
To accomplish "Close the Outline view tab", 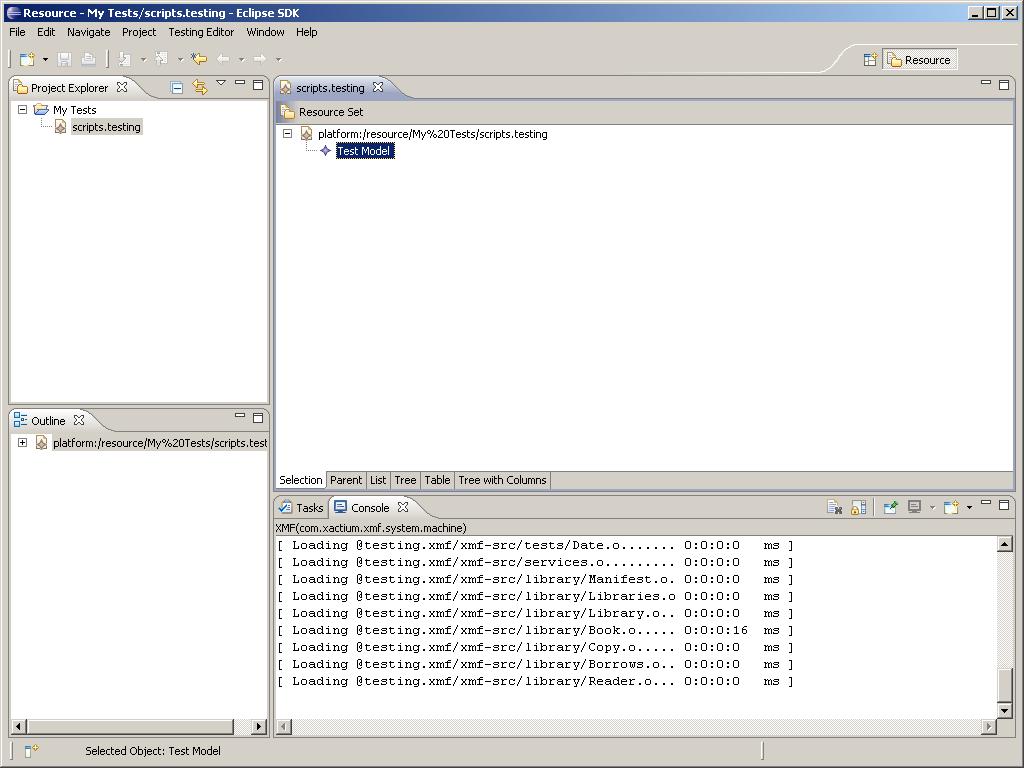I will pyautogui.click(x=79, y=420).
